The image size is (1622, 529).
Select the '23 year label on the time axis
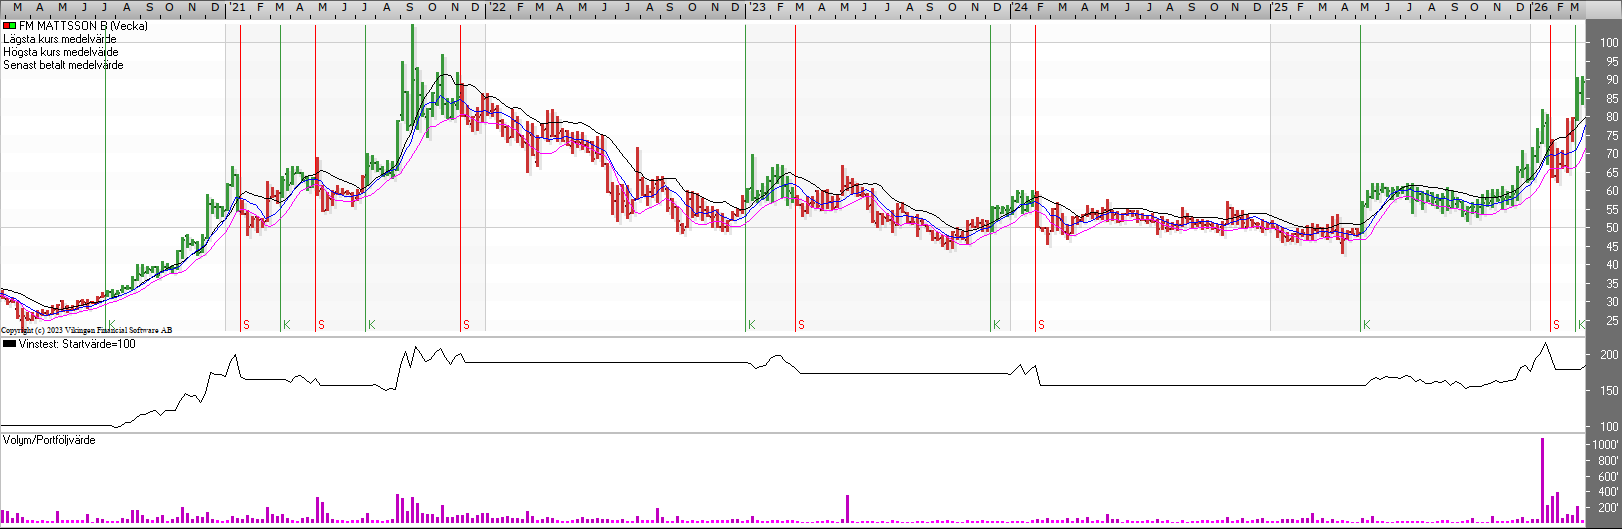[x=758, y=7]
